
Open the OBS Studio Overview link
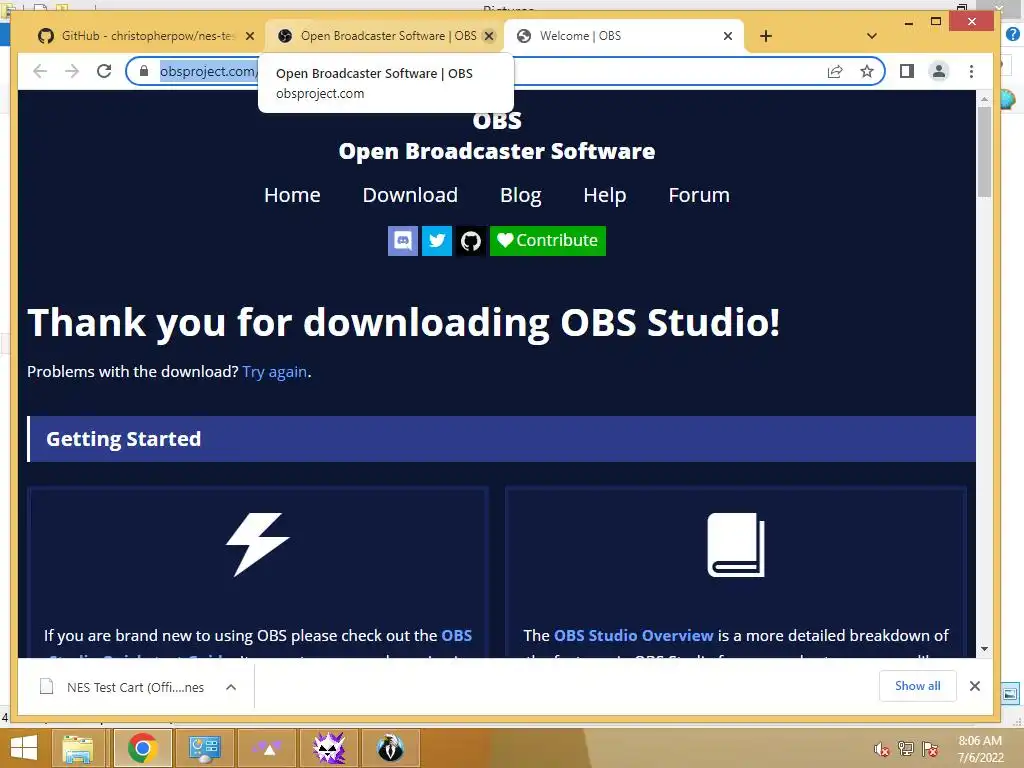coord(633,635)
